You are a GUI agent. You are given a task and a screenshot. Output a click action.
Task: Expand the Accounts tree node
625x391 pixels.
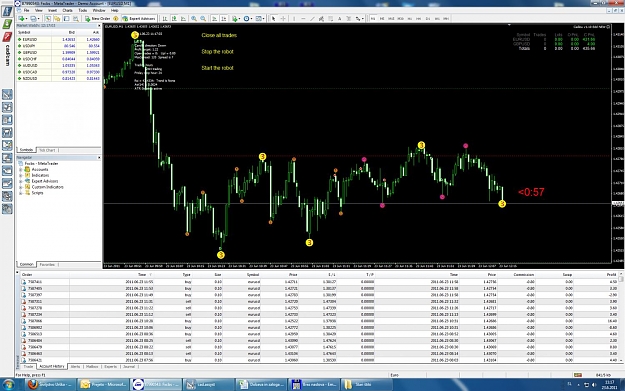click(21, 169)
